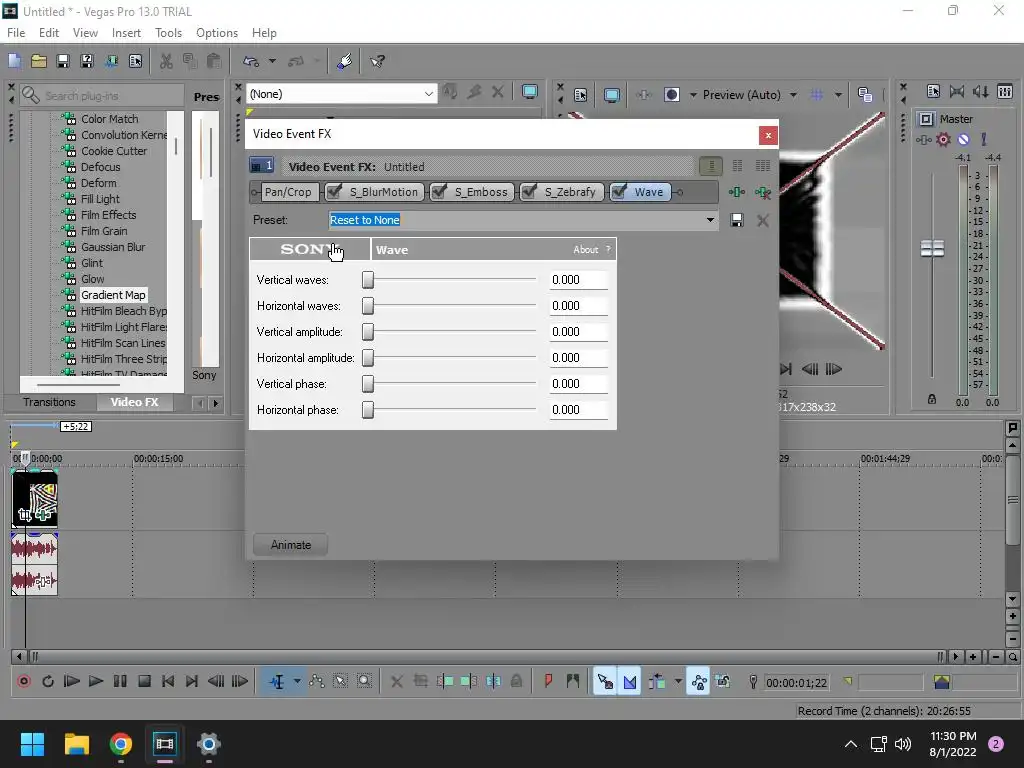The image size is (1024, 768).
Task: Uncheck the S_Zebrafy effect checkbox
Action: pyautogui.click(x=529, y=191)
